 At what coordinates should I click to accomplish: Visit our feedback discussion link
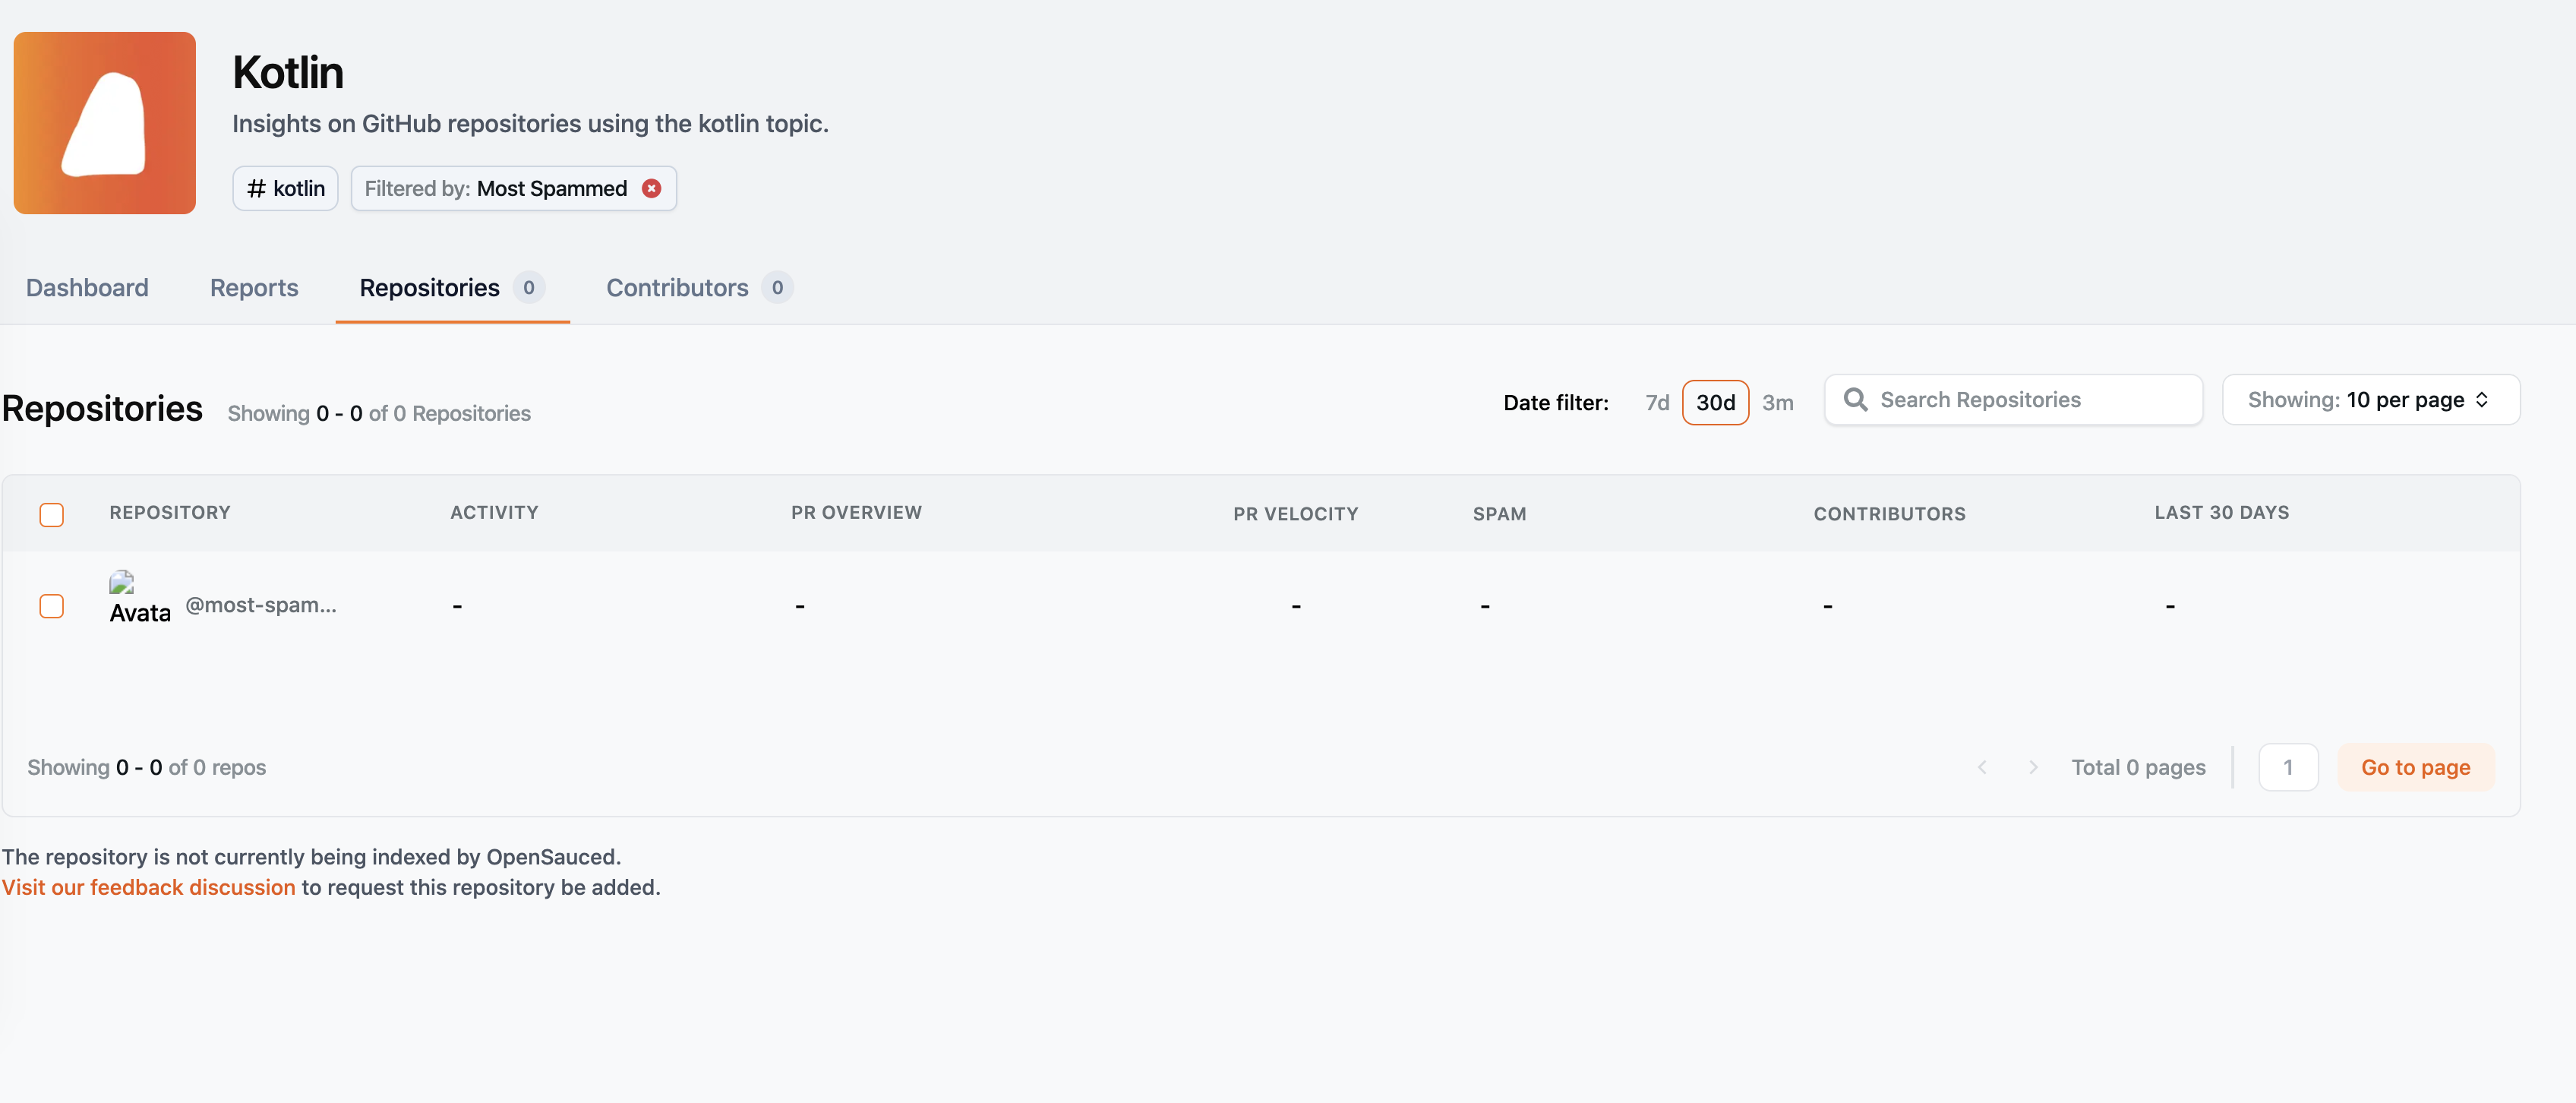pos(148,886)
